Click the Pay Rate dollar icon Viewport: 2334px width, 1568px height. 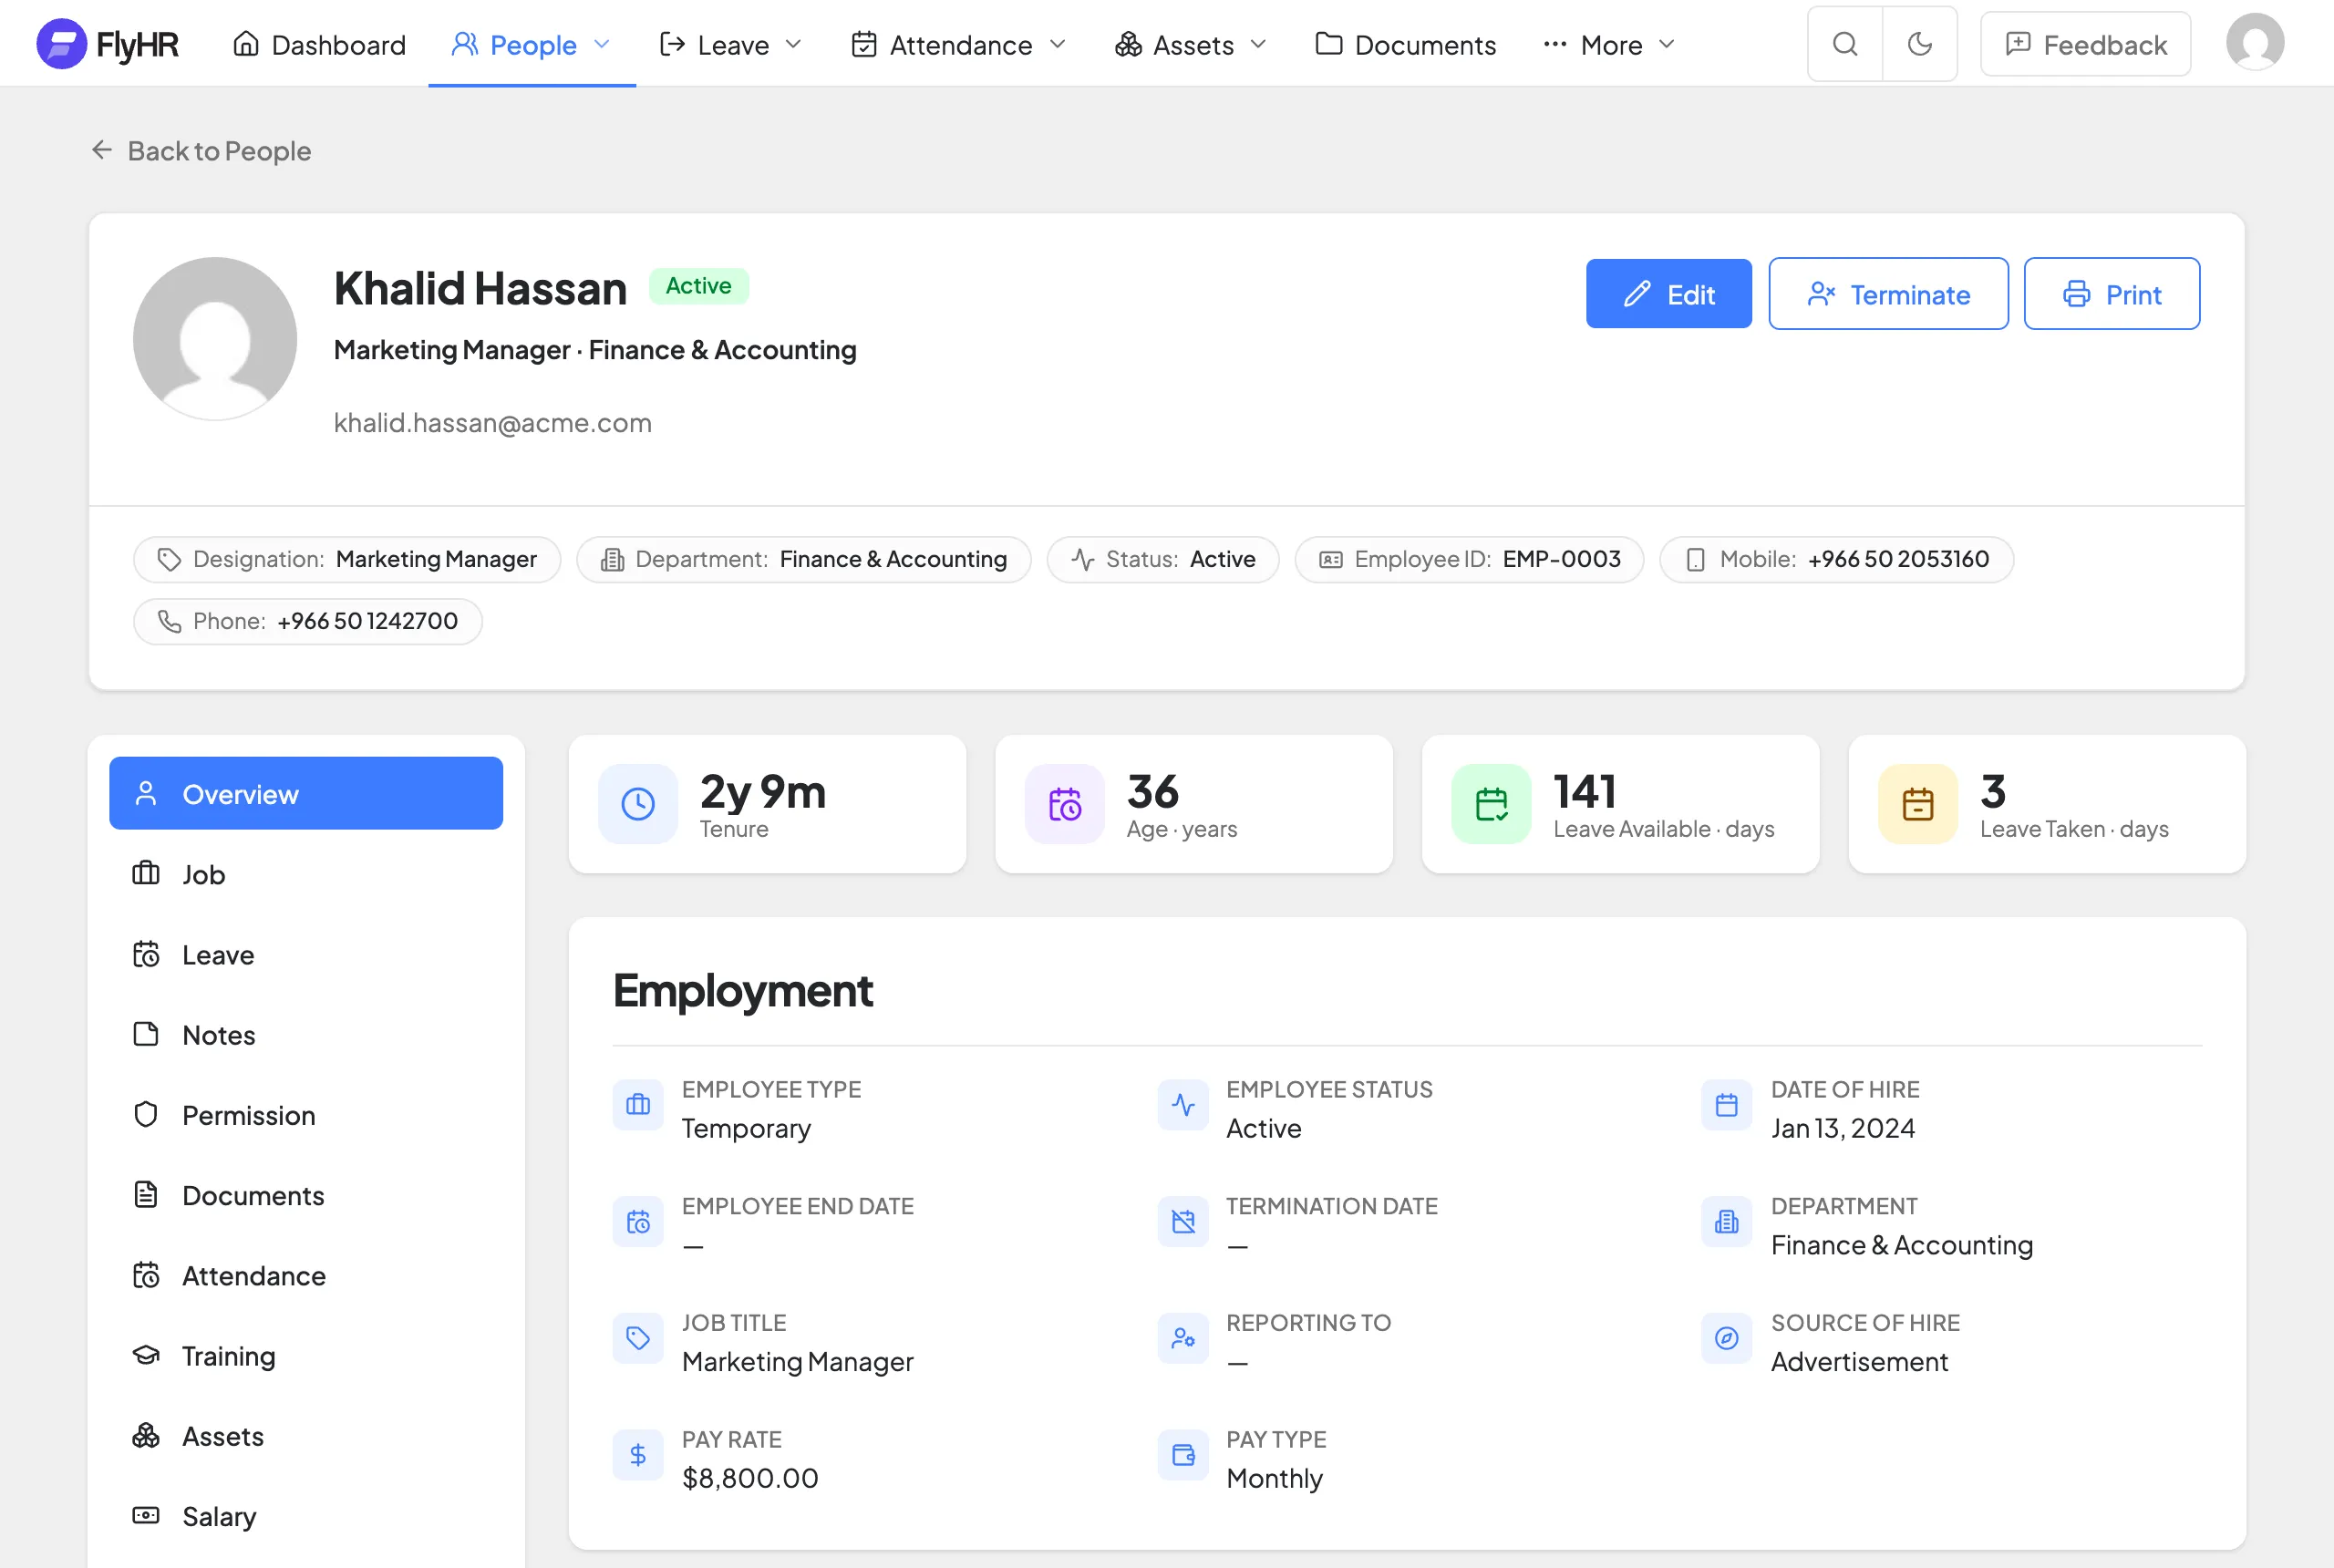638,1455
